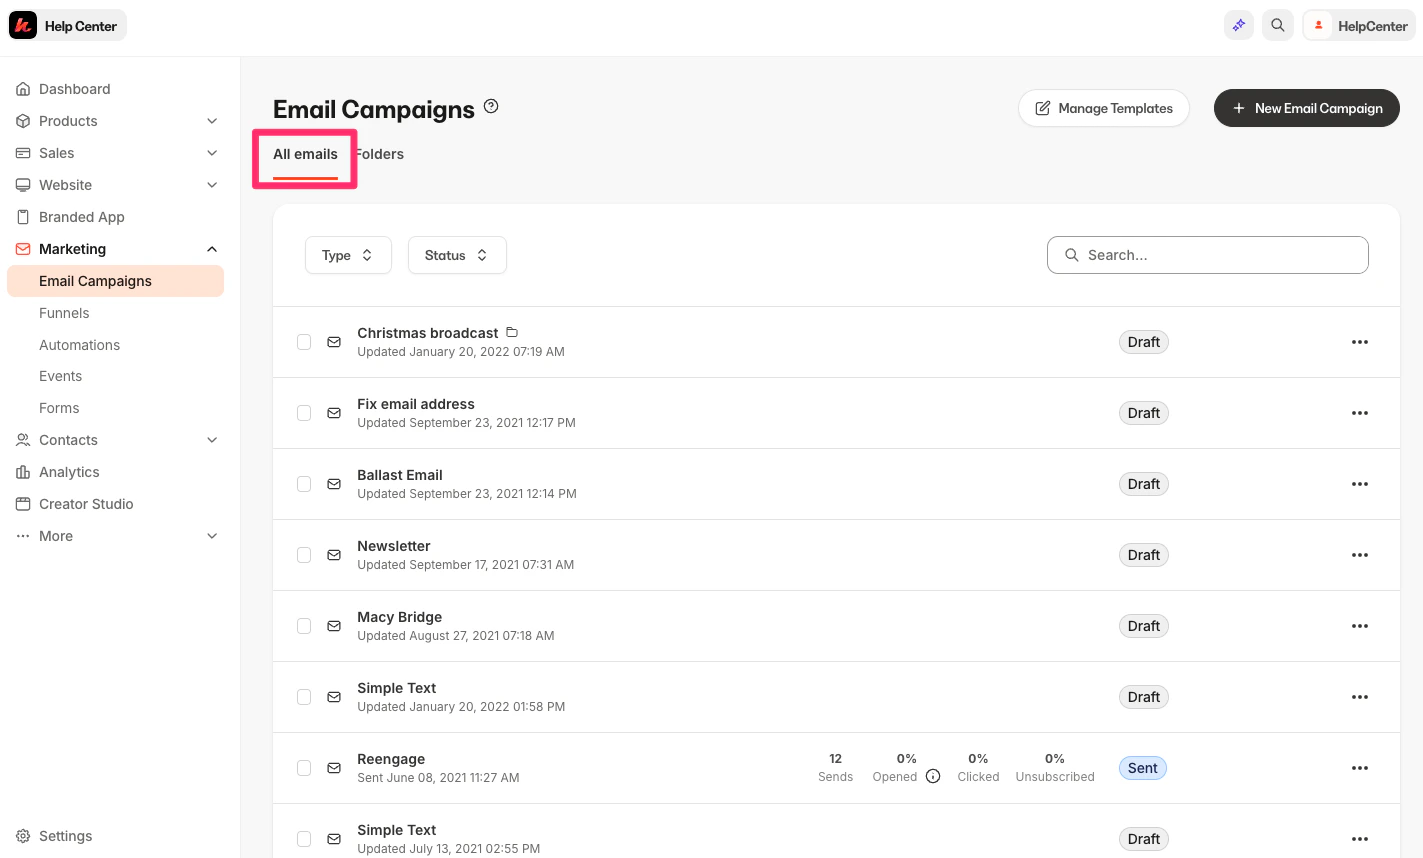Screen dimensions: 1423x858
Task: Open the Type filter dropdown
Action: point(348,255)
